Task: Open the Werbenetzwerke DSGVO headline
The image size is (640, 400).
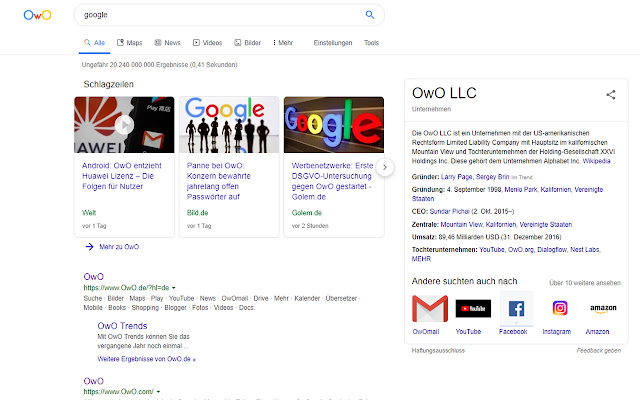Action: point(332,181)
